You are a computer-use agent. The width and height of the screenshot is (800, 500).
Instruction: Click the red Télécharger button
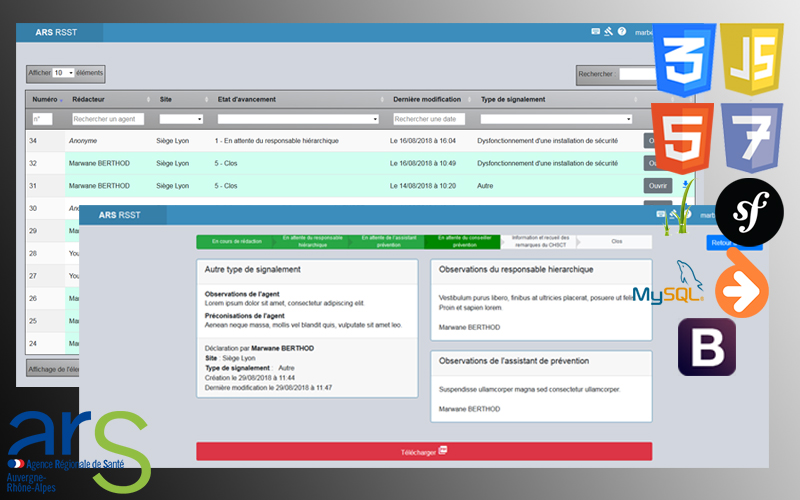(424, 452)
